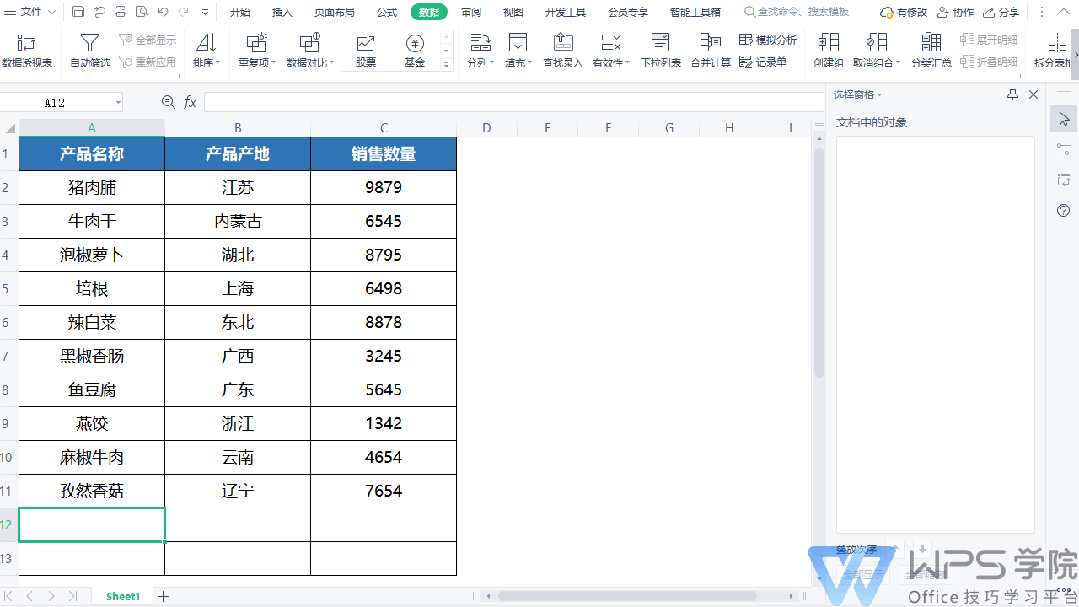
Task: Click the zoom magnifier beside fx
Action: [x=168, y=102]
